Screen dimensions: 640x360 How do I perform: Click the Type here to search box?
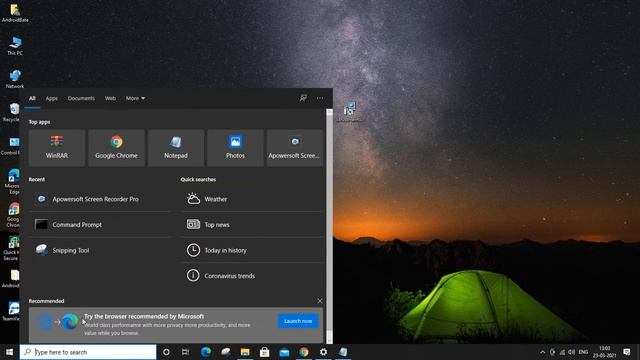(88, 352)
